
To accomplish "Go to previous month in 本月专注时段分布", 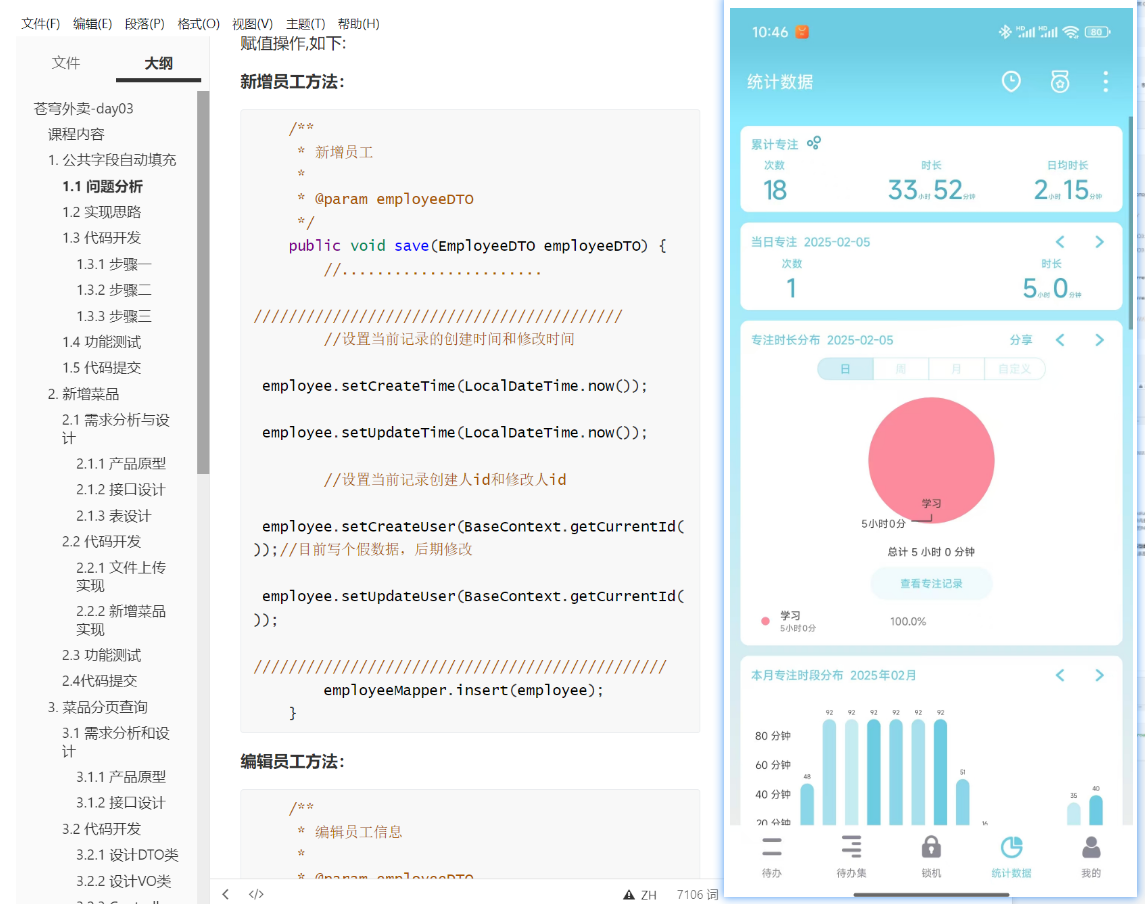I will (1060, 675).
